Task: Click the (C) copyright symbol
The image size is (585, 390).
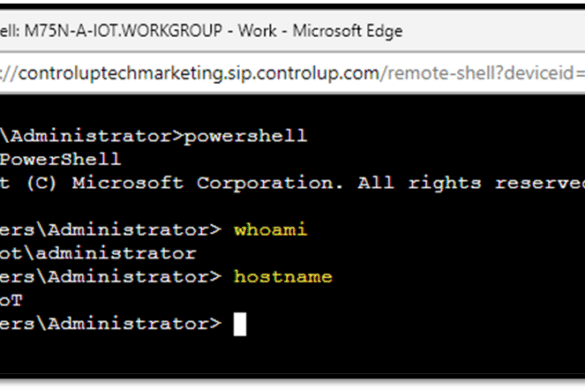Action: tap(41, 183)
